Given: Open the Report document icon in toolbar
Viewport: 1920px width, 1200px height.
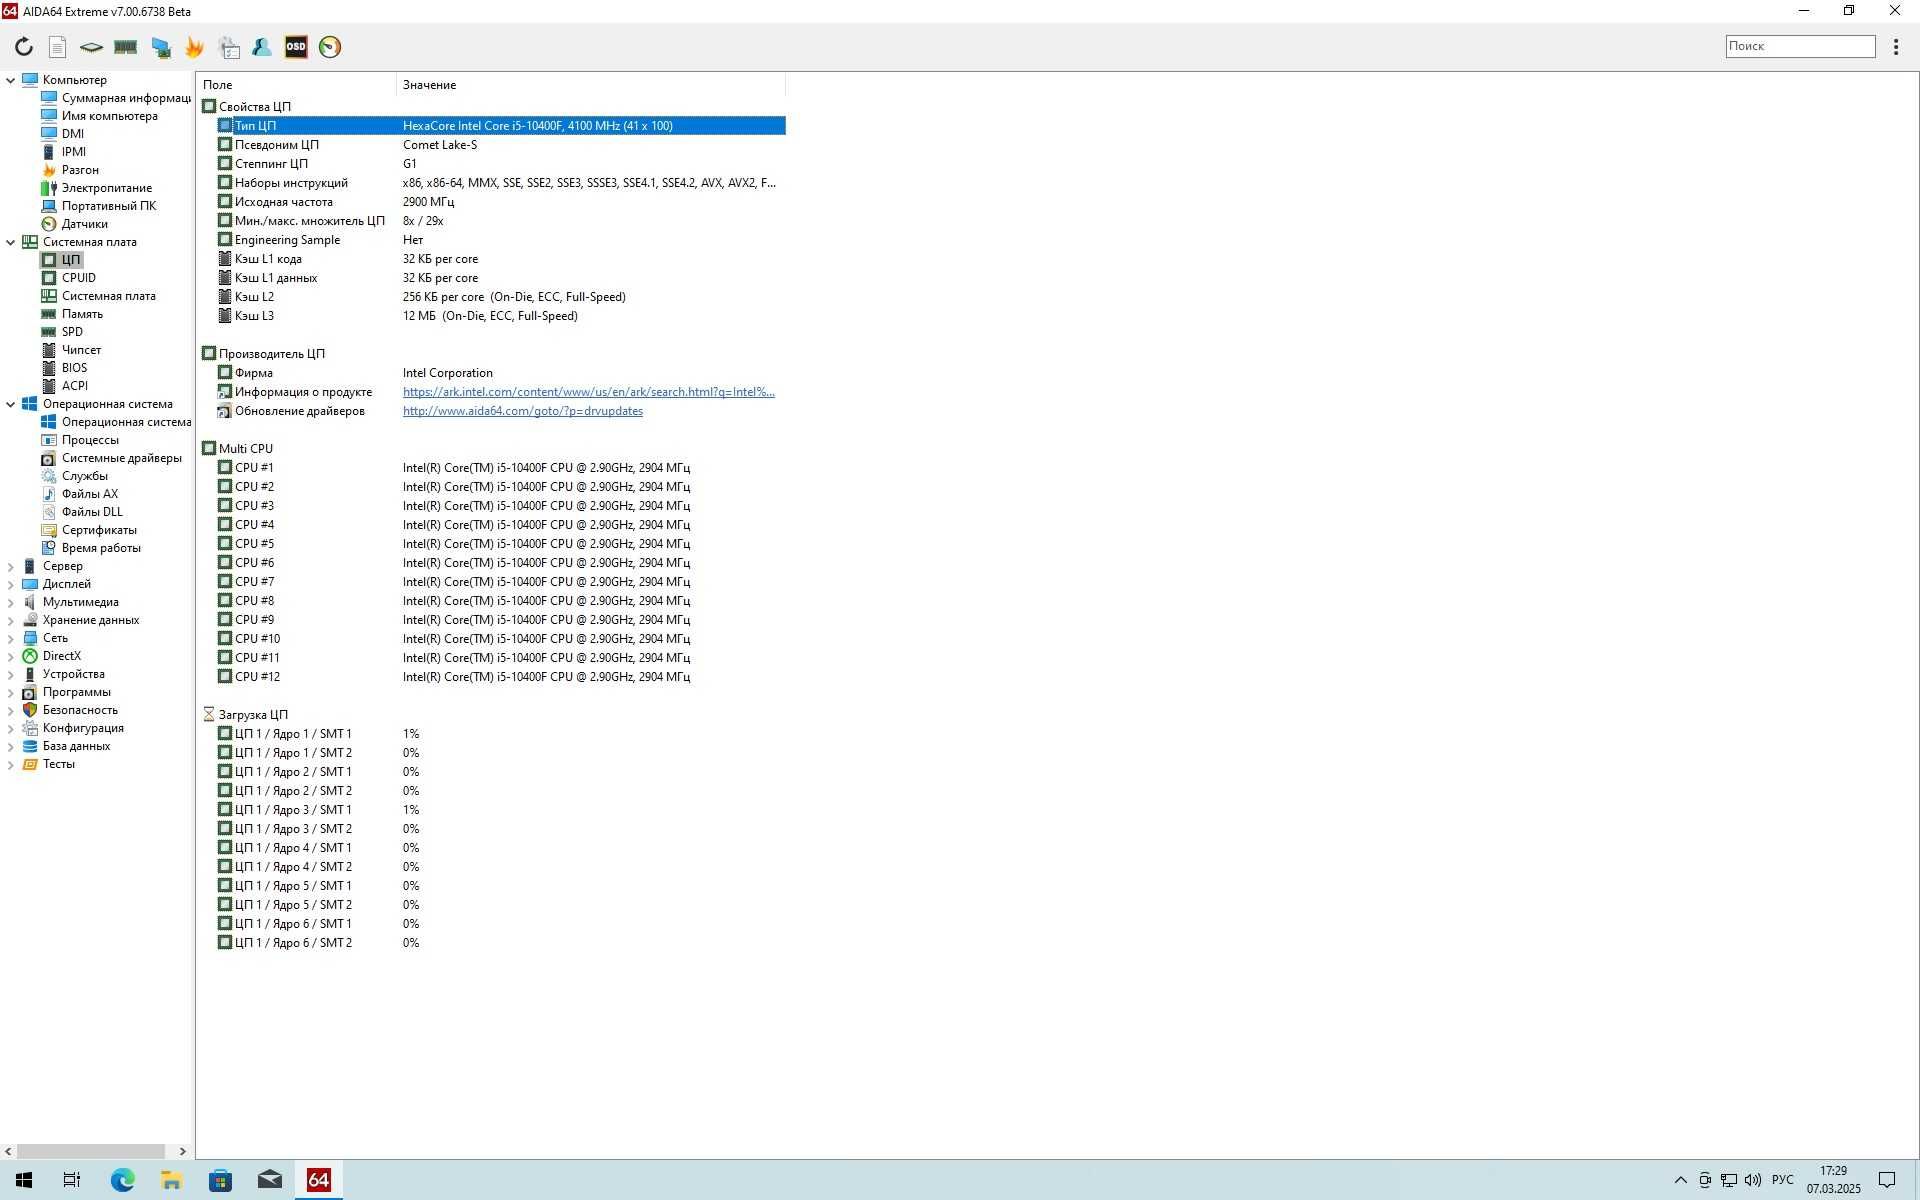Looking at the screenshot, I should click(x=57, y=47).
